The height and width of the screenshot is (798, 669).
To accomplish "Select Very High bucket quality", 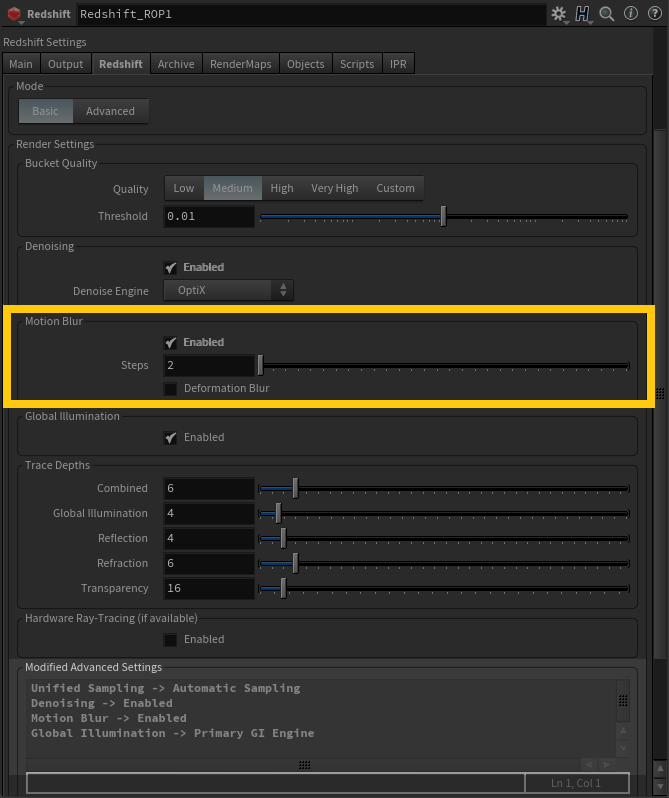I will click(x=334, y=188).
